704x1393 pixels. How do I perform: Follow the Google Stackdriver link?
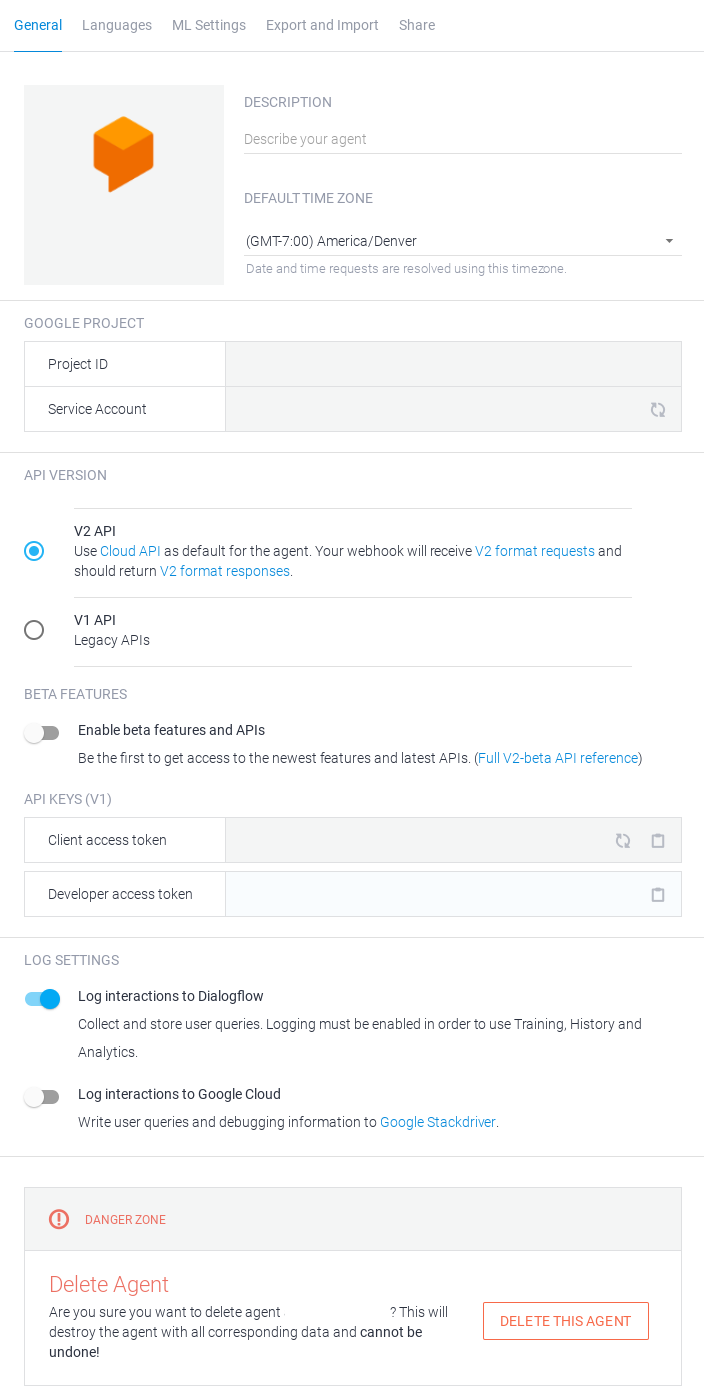click(x=437, y=1122)
